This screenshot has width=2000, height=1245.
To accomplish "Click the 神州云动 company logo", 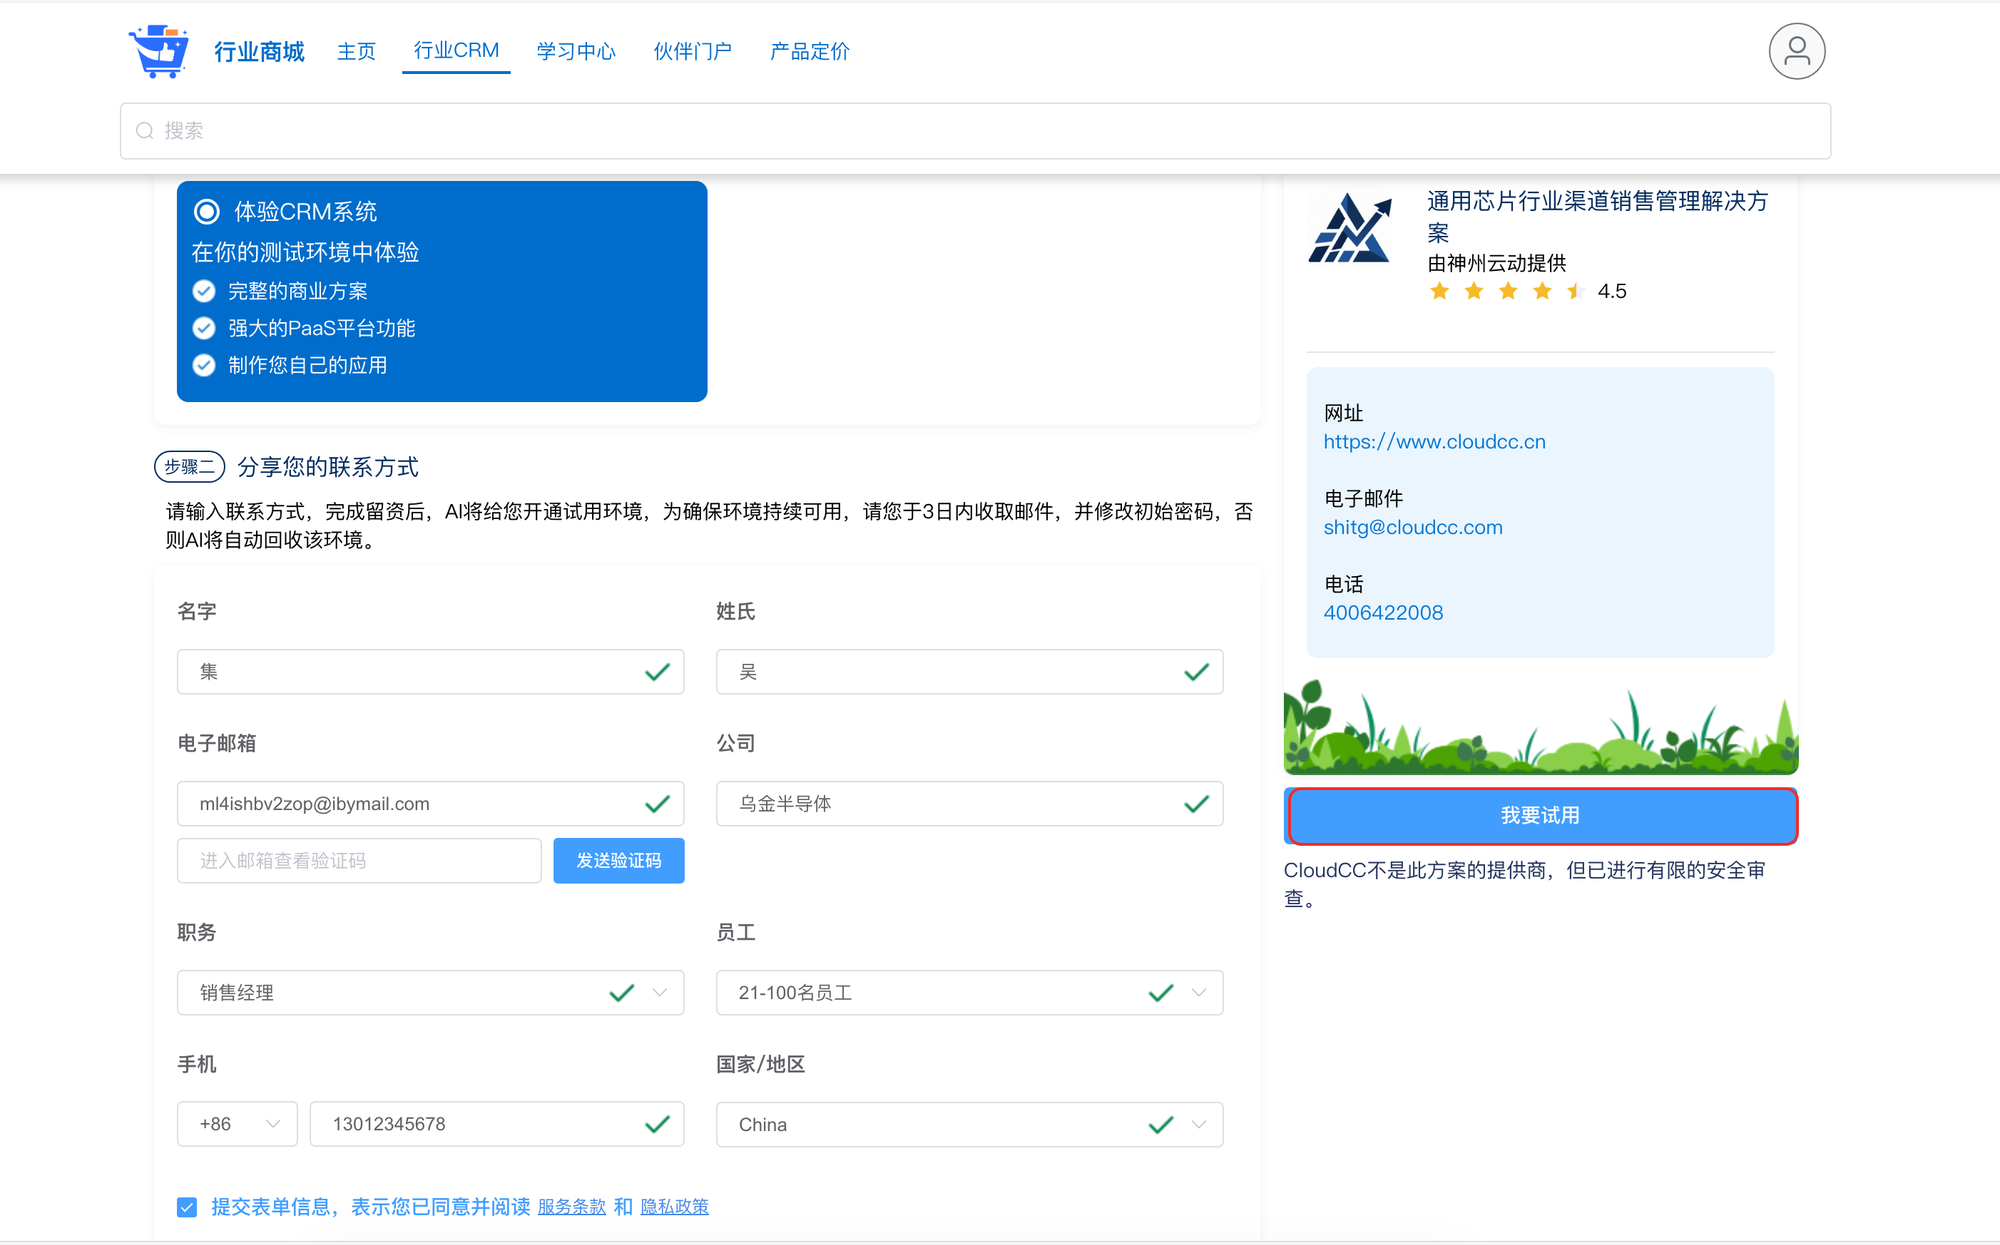I will click(1349, 229).
